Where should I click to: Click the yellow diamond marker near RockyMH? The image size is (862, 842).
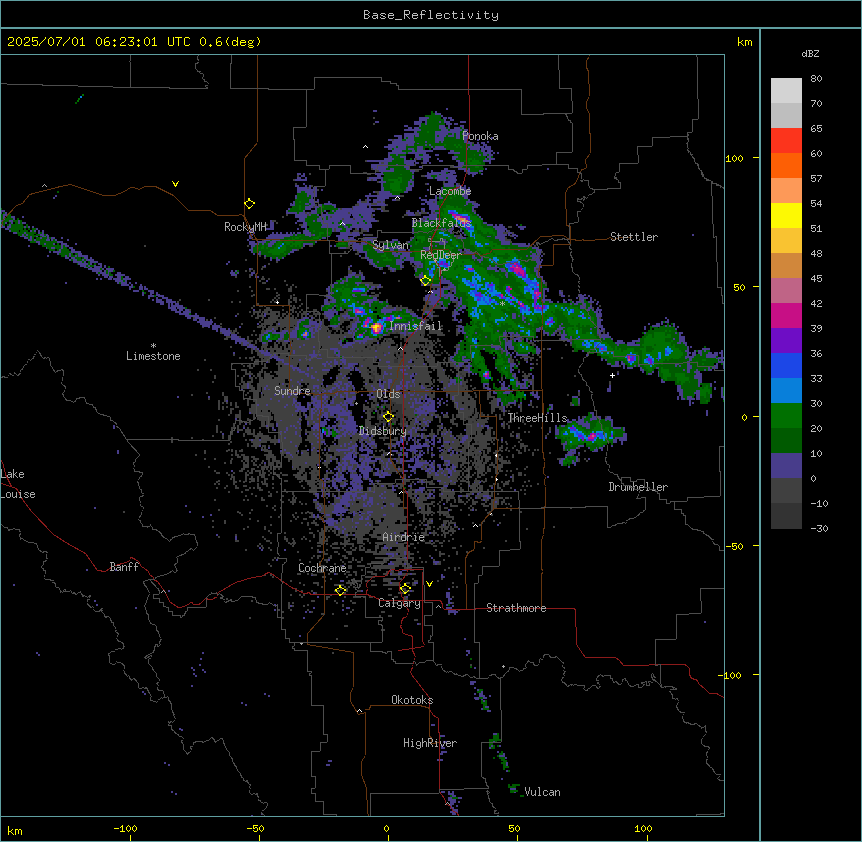click(x=250, y=204)
